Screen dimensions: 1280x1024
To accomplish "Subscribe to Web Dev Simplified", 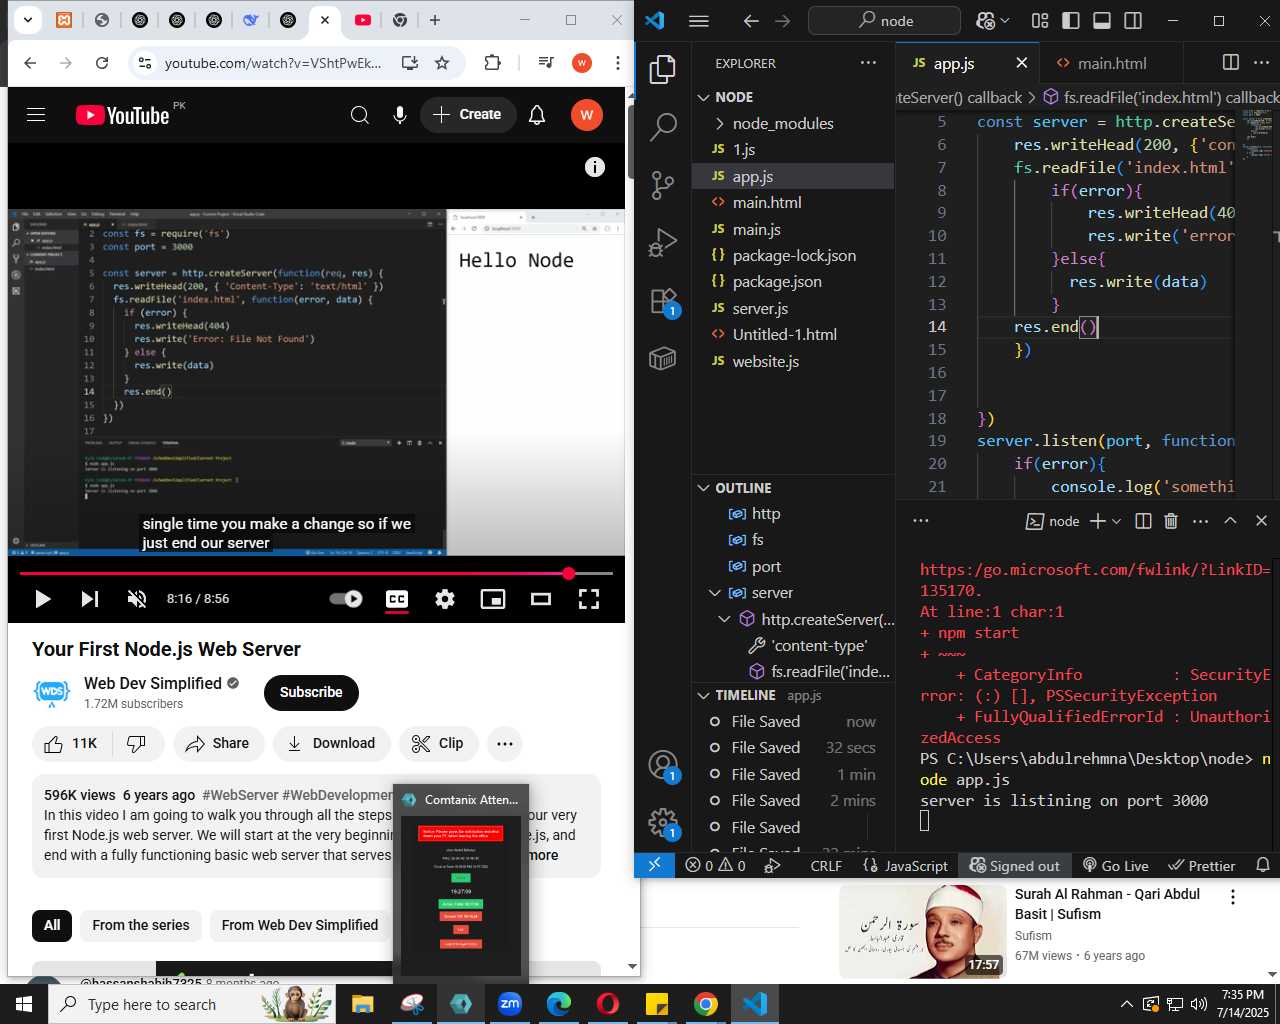I will point(311,692).
